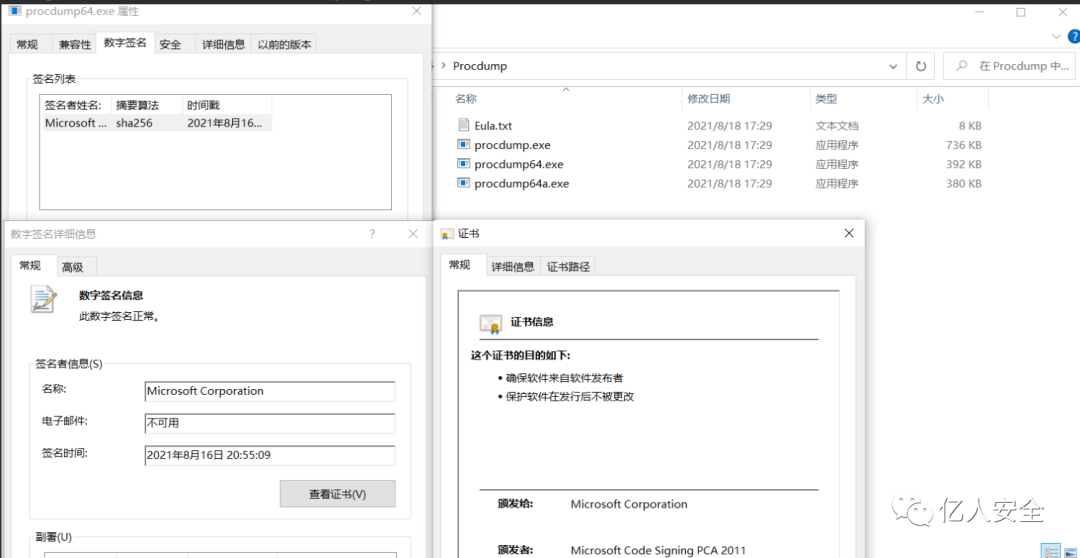Click the question mark in signature details dialog
Image resolution: width=1080 pixels, height=558 pixels.
click(x=373, y=234)
